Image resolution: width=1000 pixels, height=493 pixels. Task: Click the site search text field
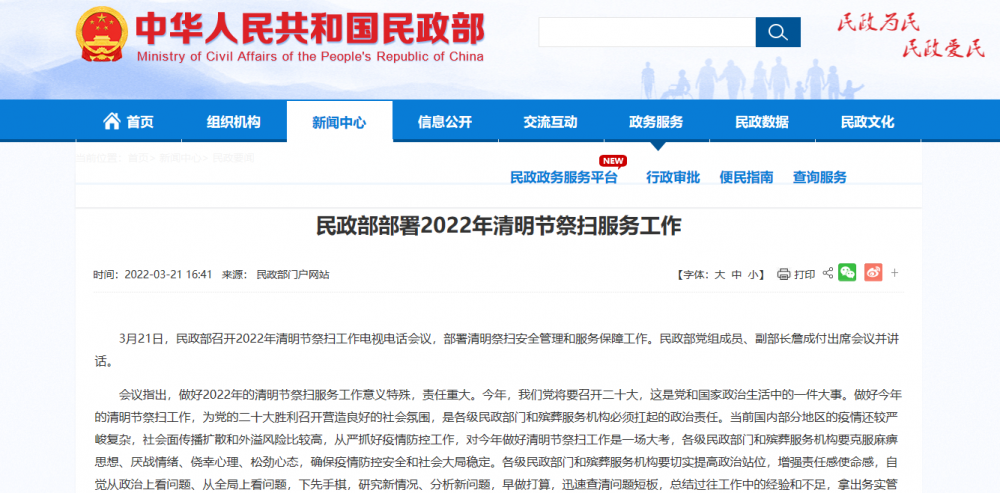click(646, 32)
